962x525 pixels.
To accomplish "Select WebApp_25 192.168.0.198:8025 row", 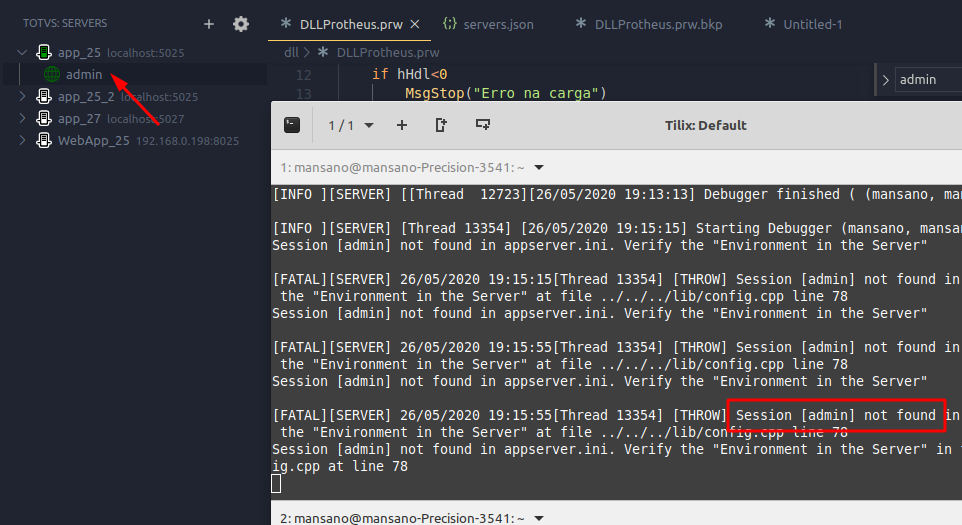I will point(135,140).
